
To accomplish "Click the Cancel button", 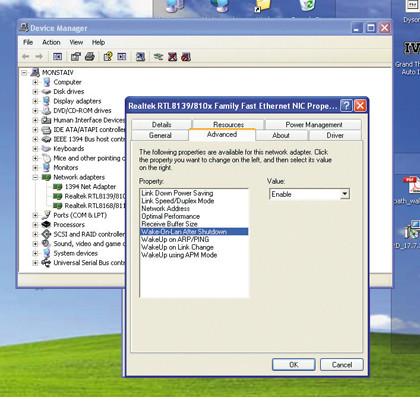I will 342,365.
